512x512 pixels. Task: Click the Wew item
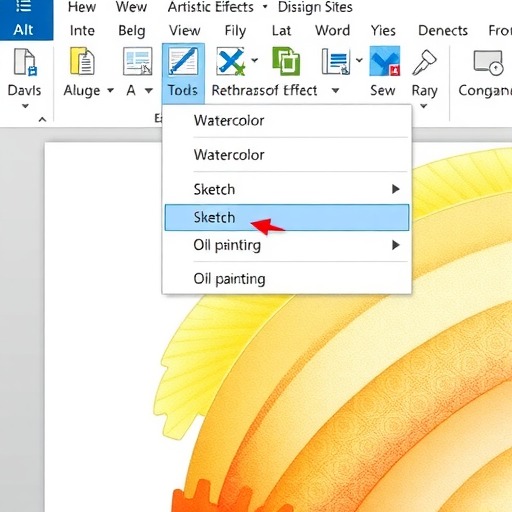point(131,7)
